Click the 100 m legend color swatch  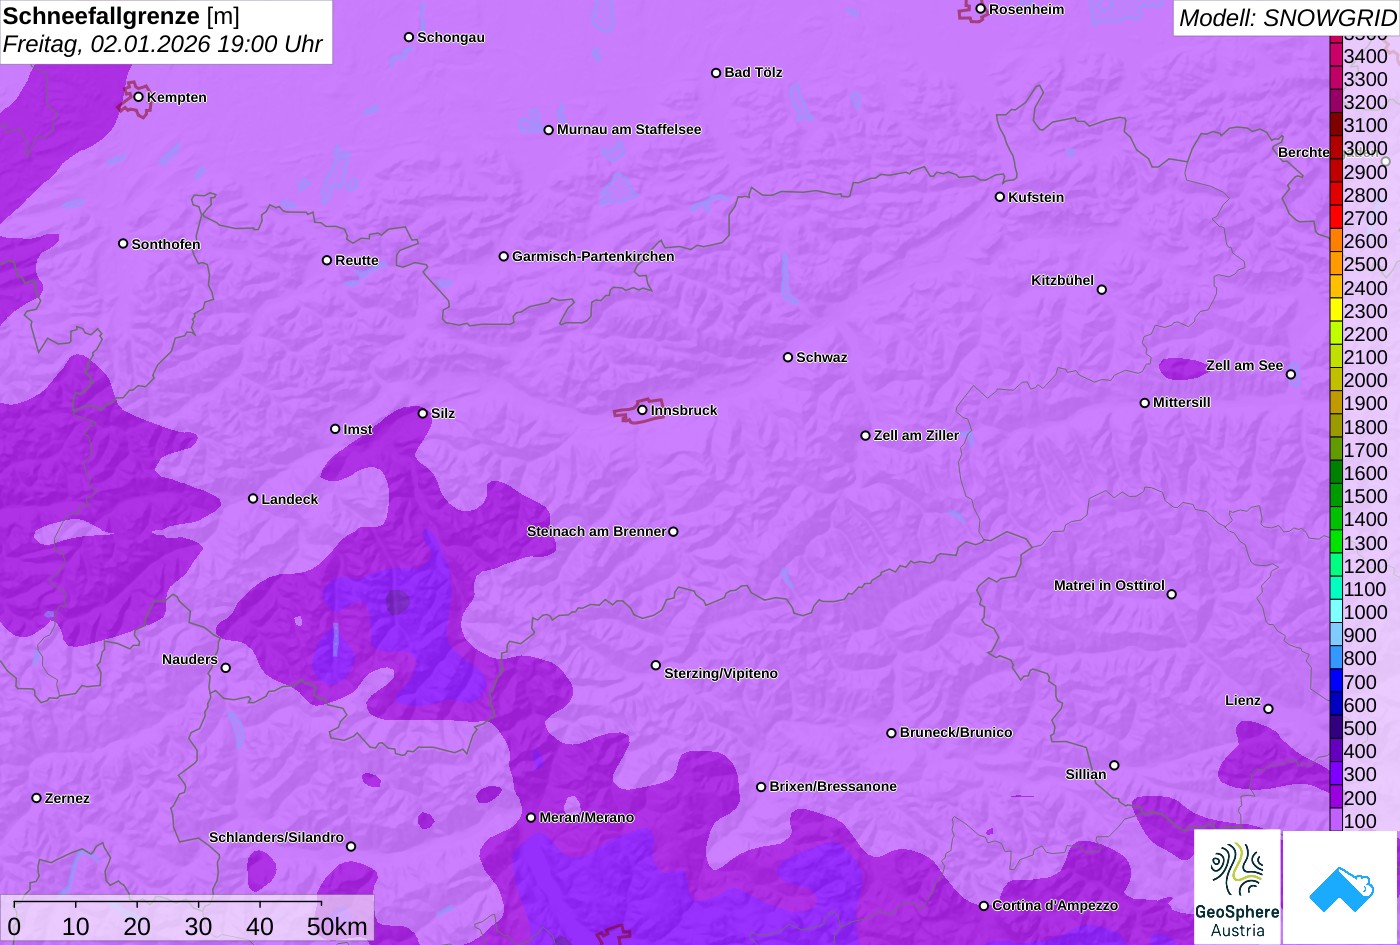coord(1335,820)
